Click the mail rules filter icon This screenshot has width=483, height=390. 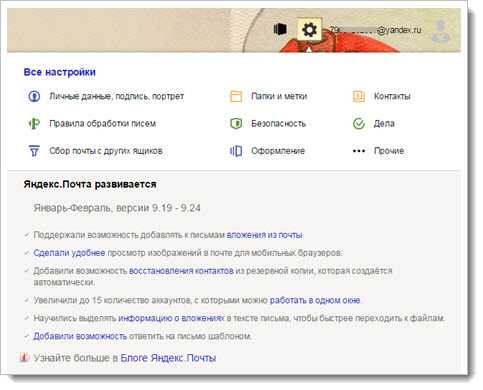(x=34, y=124)
